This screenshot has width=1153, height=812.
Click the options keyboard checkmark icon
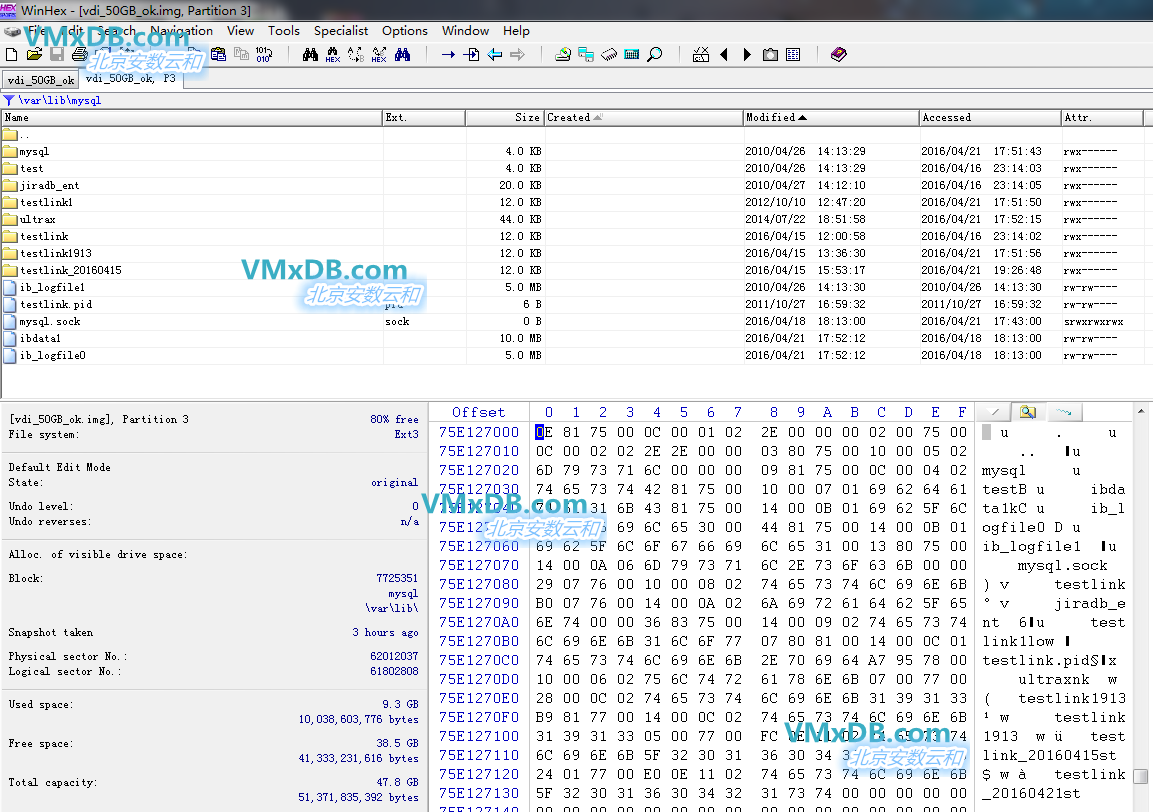click(x=701, y=54)
